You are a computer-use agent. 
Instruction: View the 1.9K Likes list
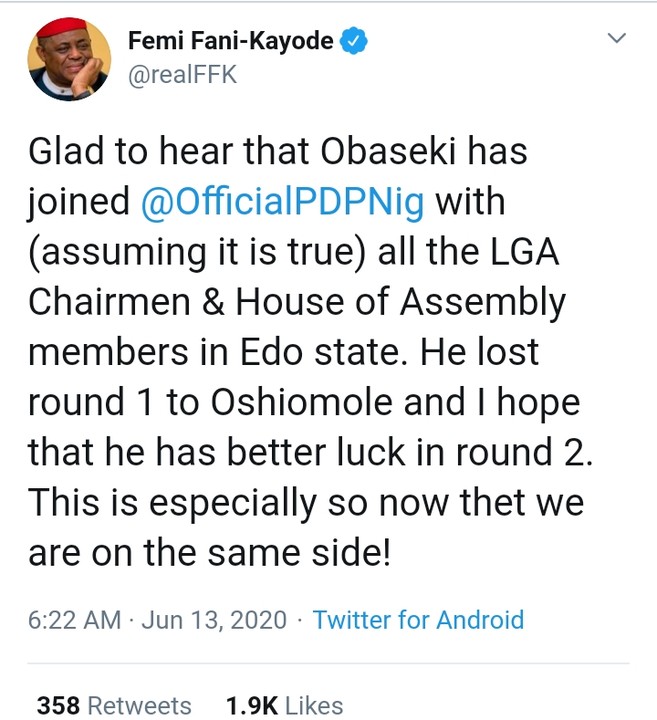(x=284, y=705)
